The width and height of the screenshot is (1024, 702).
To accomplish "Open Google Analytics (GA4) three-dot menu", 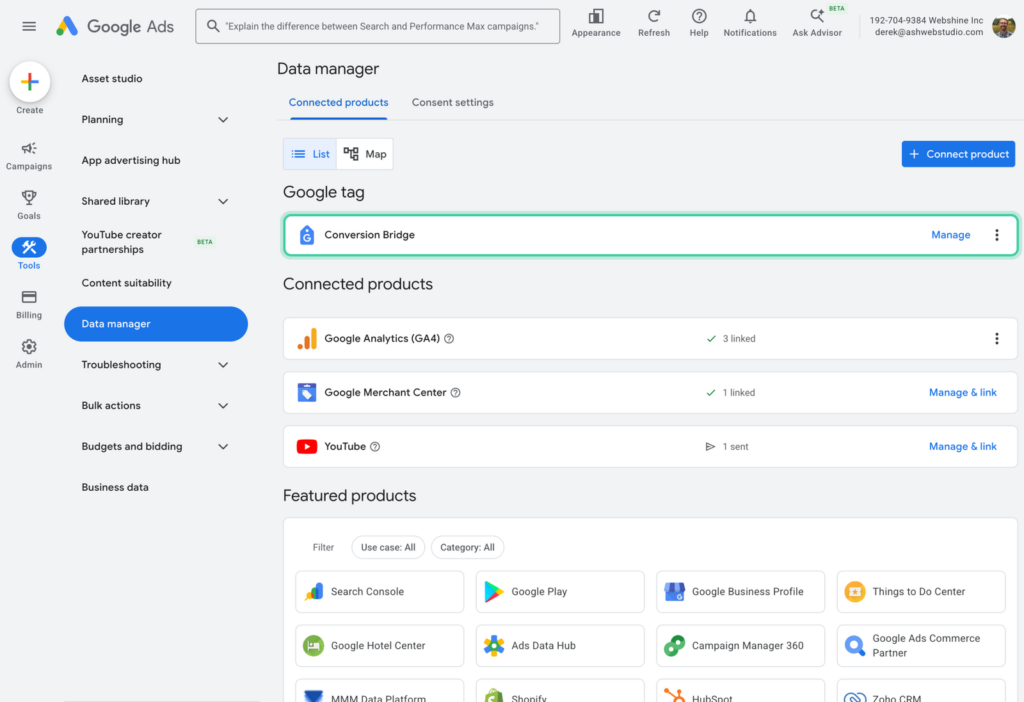I will [x=997, y=338].
